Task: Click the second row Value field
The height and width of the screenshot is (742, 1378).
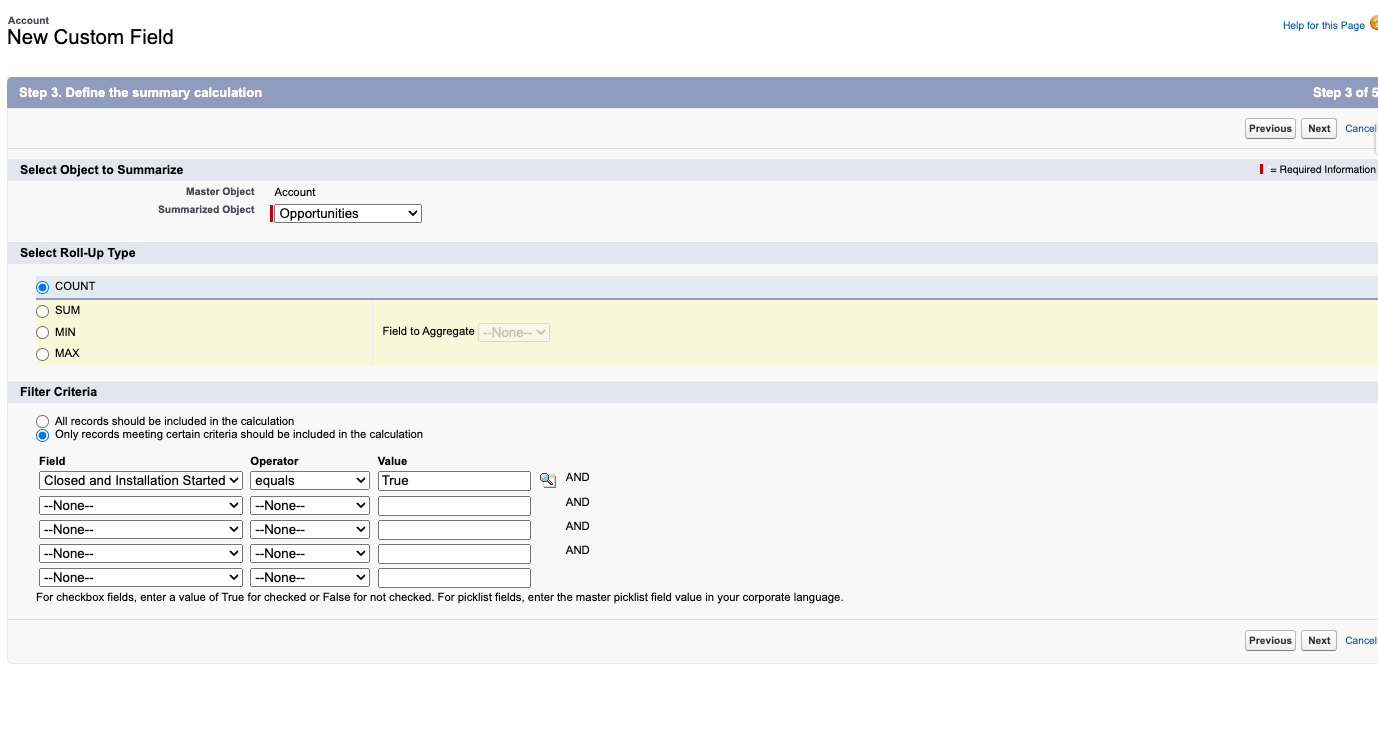Action: pos(454,506)
